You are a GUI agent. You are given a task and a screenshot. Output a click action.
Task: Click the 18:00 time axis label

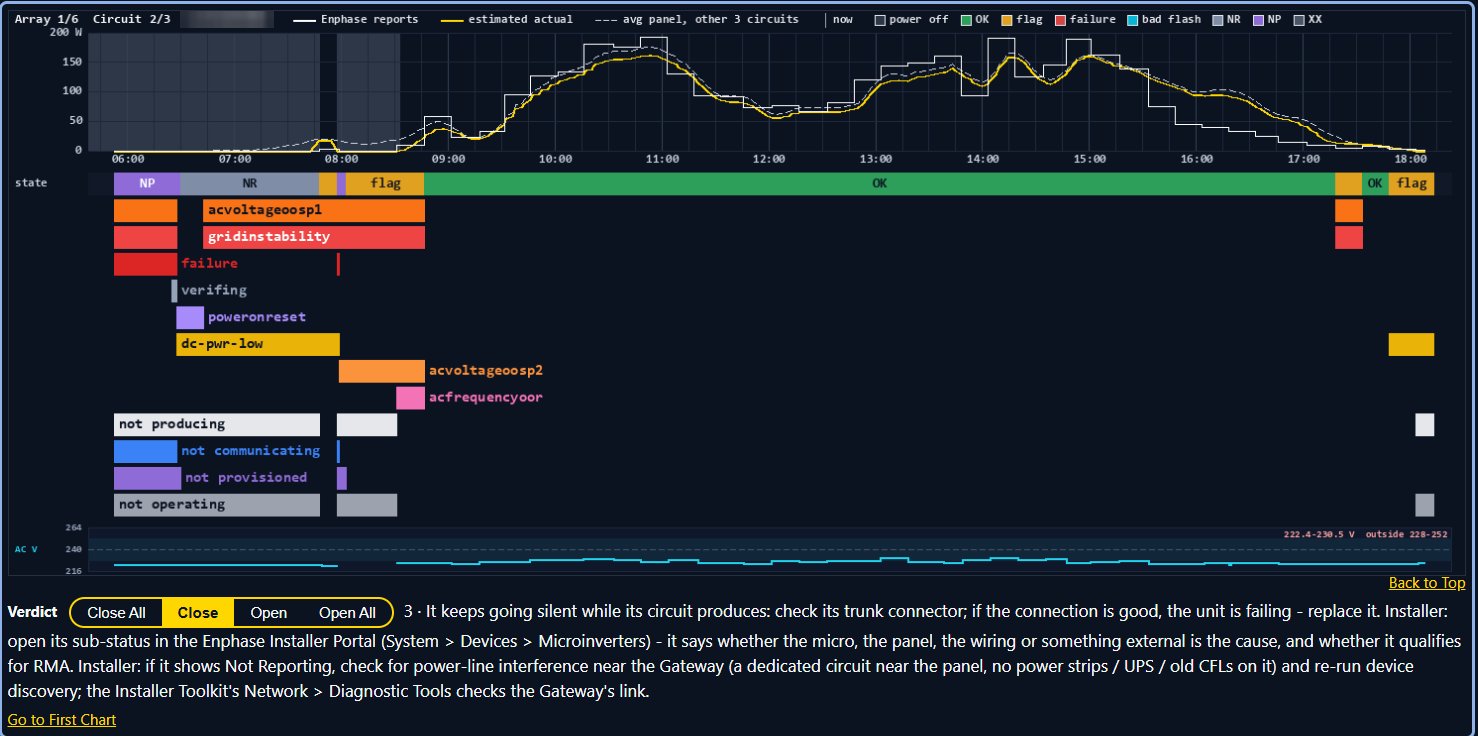(1410, 159)
